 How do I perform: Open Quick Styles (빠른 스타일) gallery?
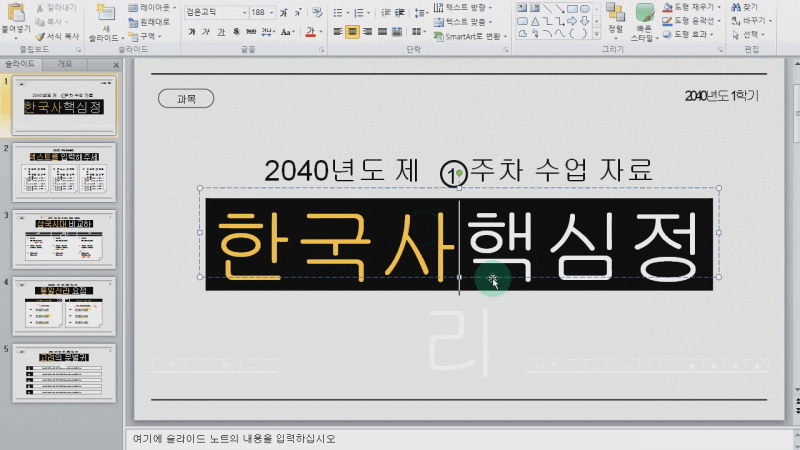644,22
